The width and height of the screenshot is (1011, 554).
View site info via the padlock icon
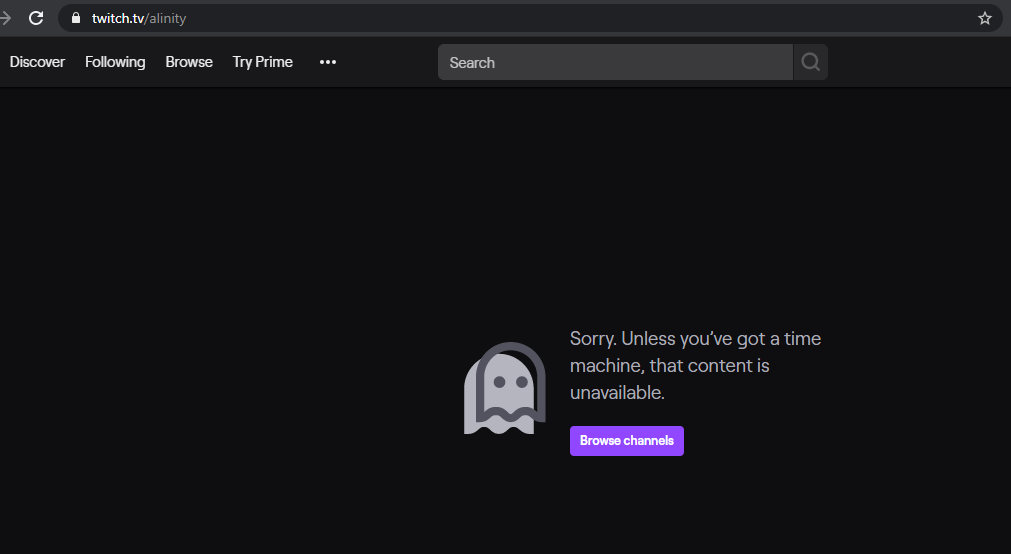coord(75,18)
